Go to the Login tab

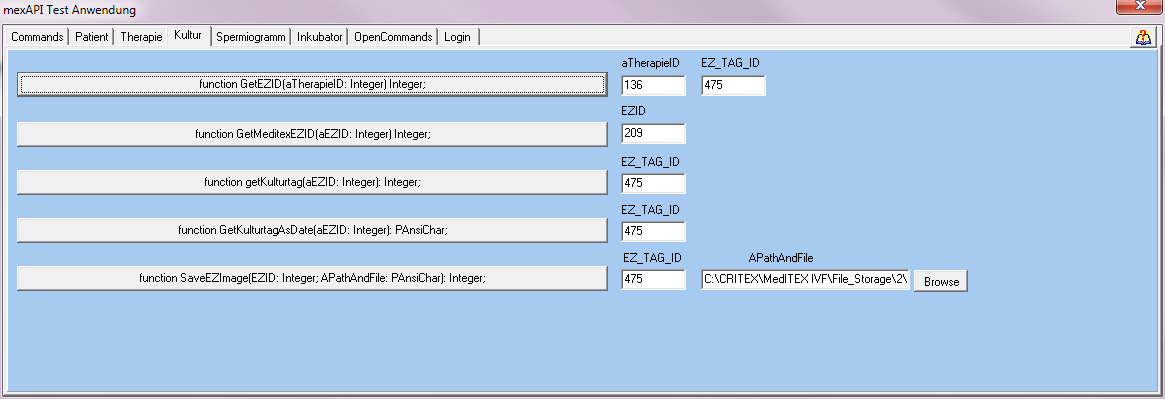click(458, 36)
